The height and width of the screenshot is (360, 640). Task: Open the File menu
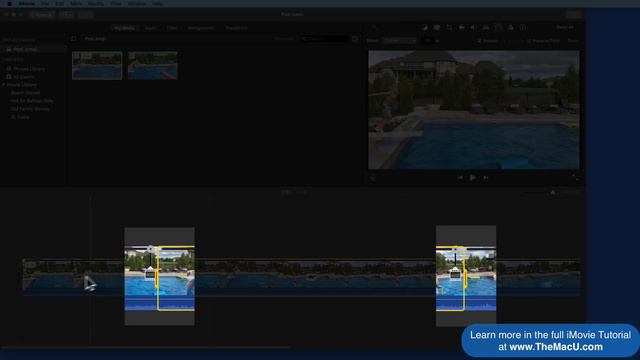coord(45,4)
